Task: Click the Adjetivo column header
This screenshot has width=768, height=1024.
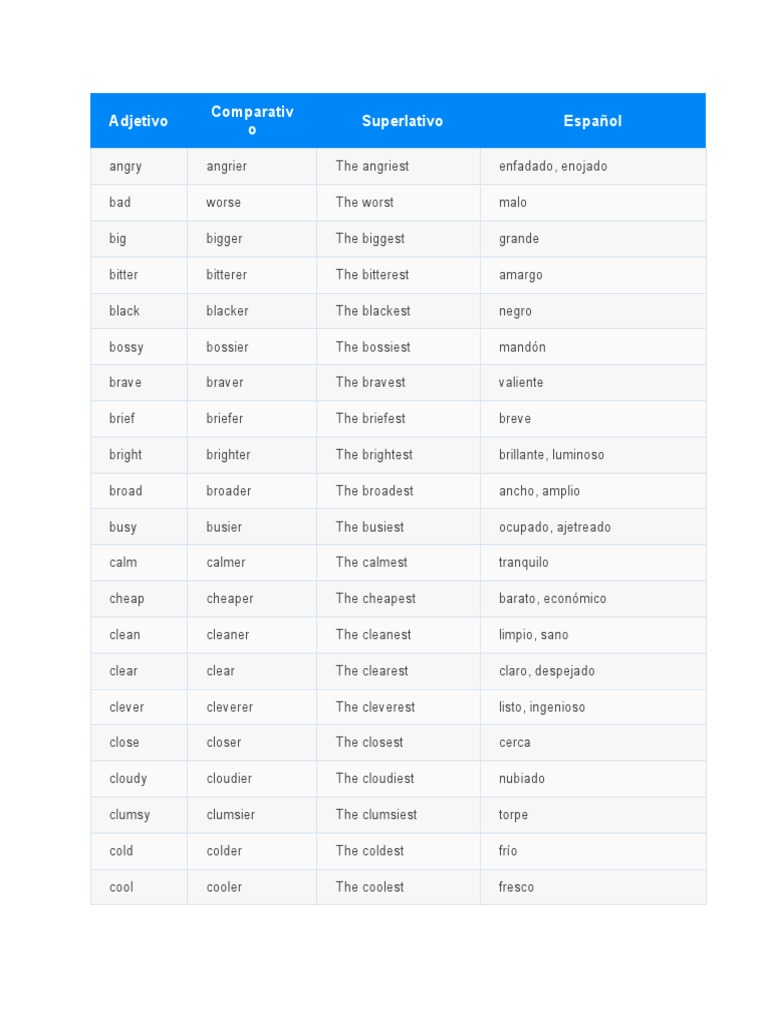Action: click(x=138, y=121)
